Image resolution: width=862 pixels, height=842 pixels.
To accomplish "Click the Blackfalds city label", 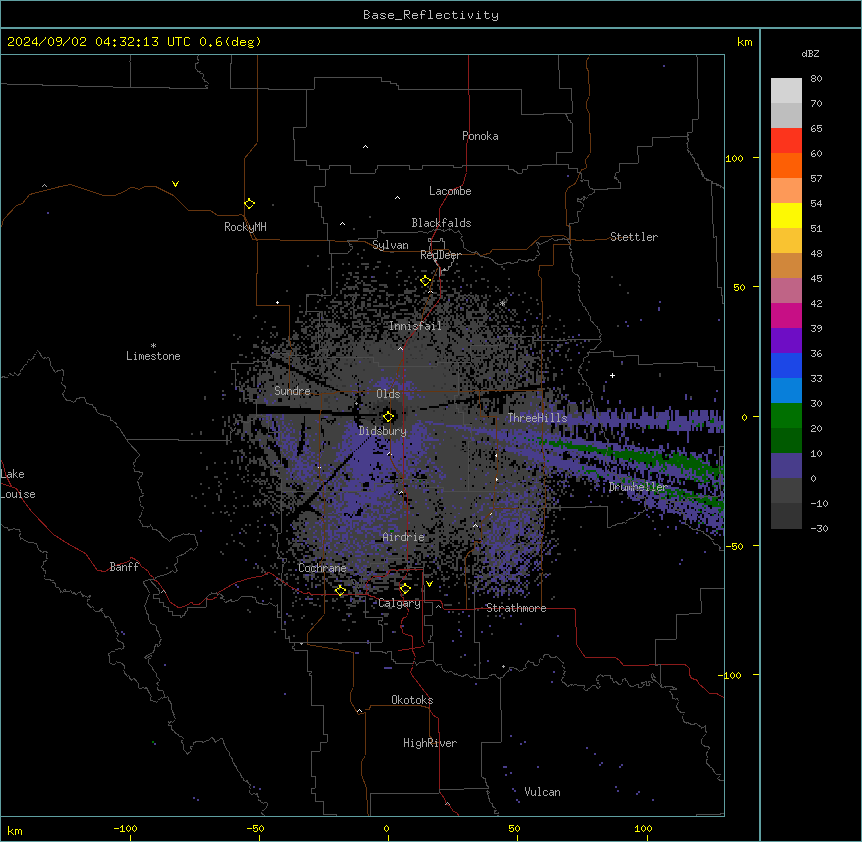I will coord(441,223).
